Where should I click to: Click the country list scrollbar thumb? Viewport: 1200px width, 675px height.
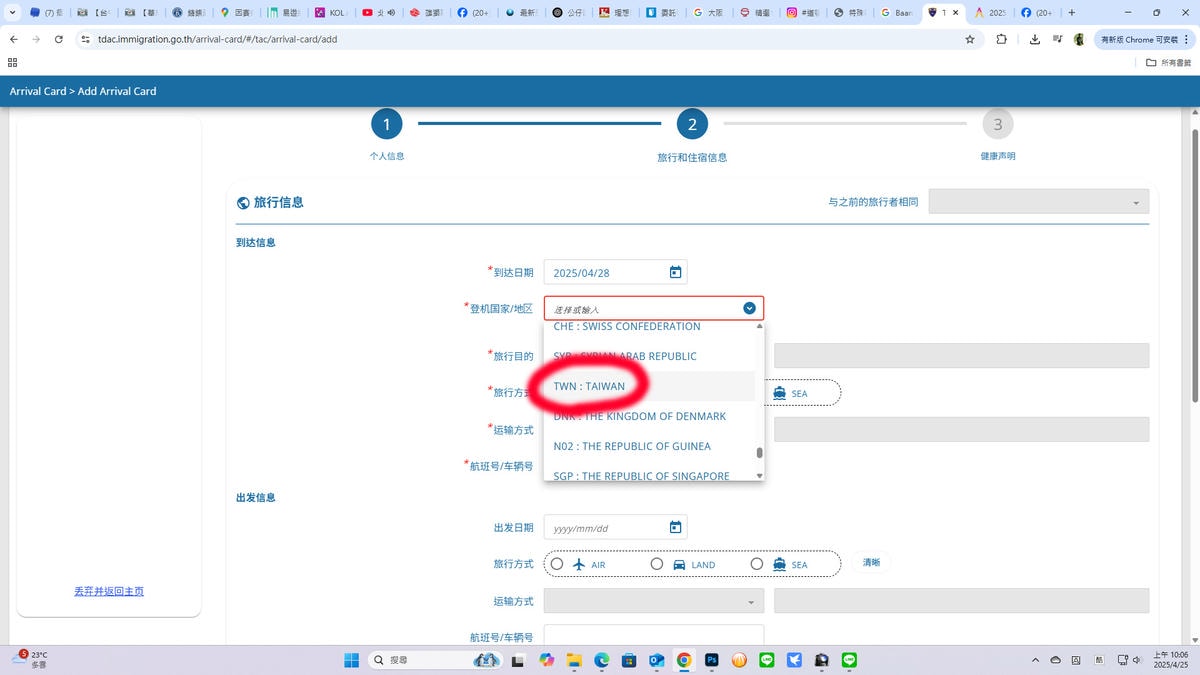click(759, 453)
